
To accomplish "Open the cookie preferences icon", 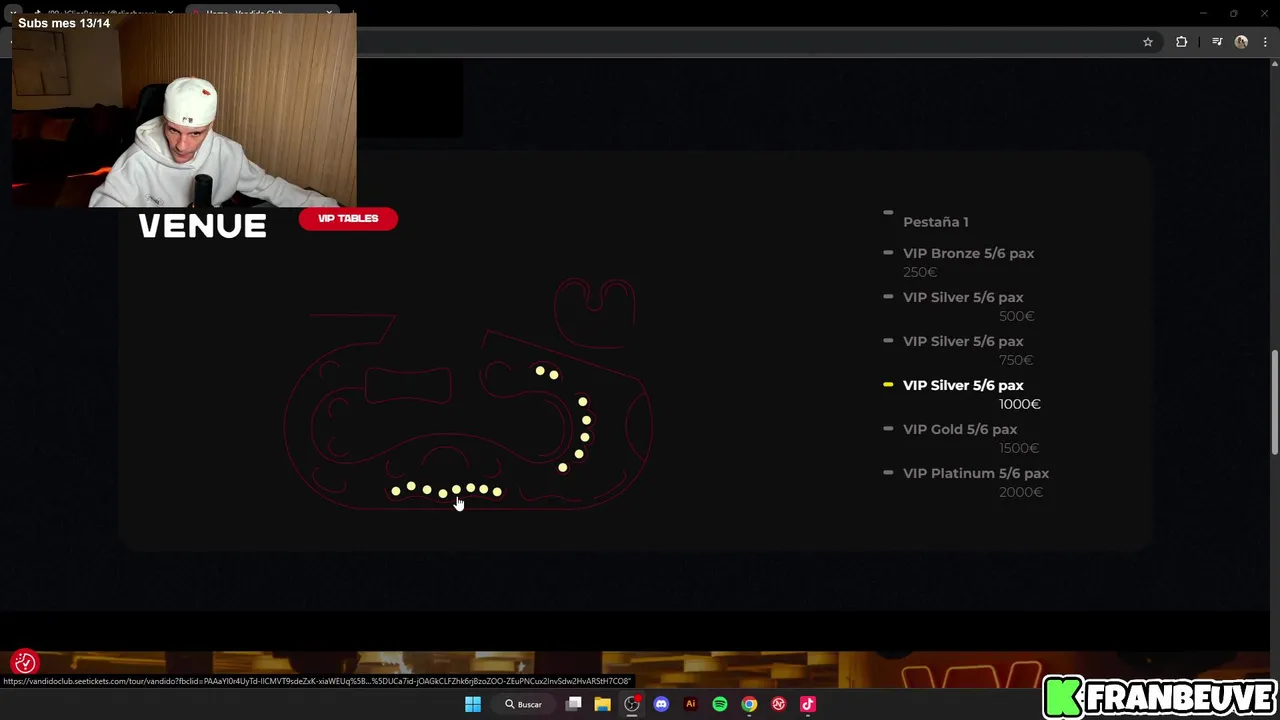I will coord(25,662).
